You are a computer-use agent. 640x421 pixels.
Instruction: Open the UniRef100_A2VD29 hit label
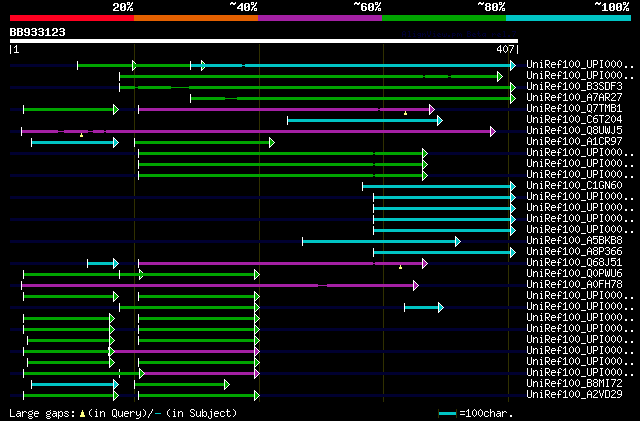574,395
